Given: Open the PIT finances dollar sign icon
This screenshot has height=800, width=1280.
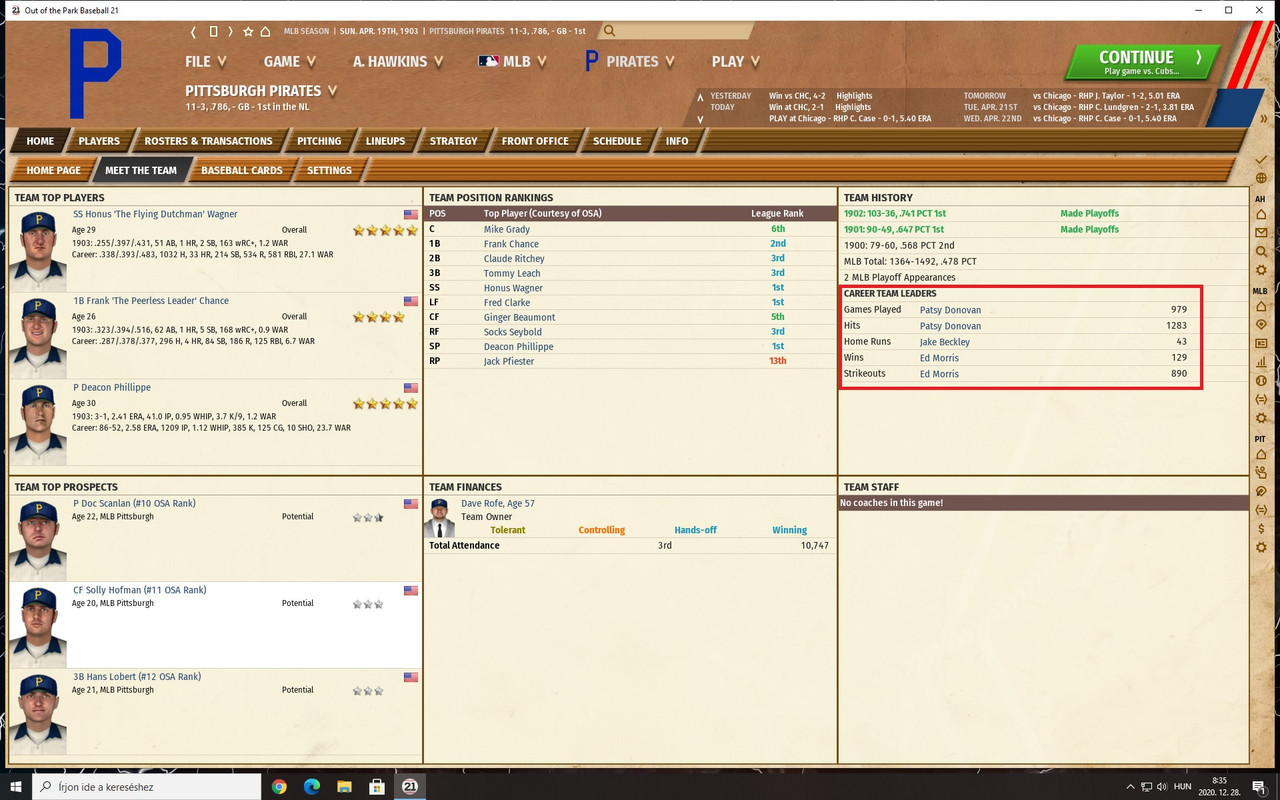Looking at the screenshot, I should click(x=1261, y=528).
